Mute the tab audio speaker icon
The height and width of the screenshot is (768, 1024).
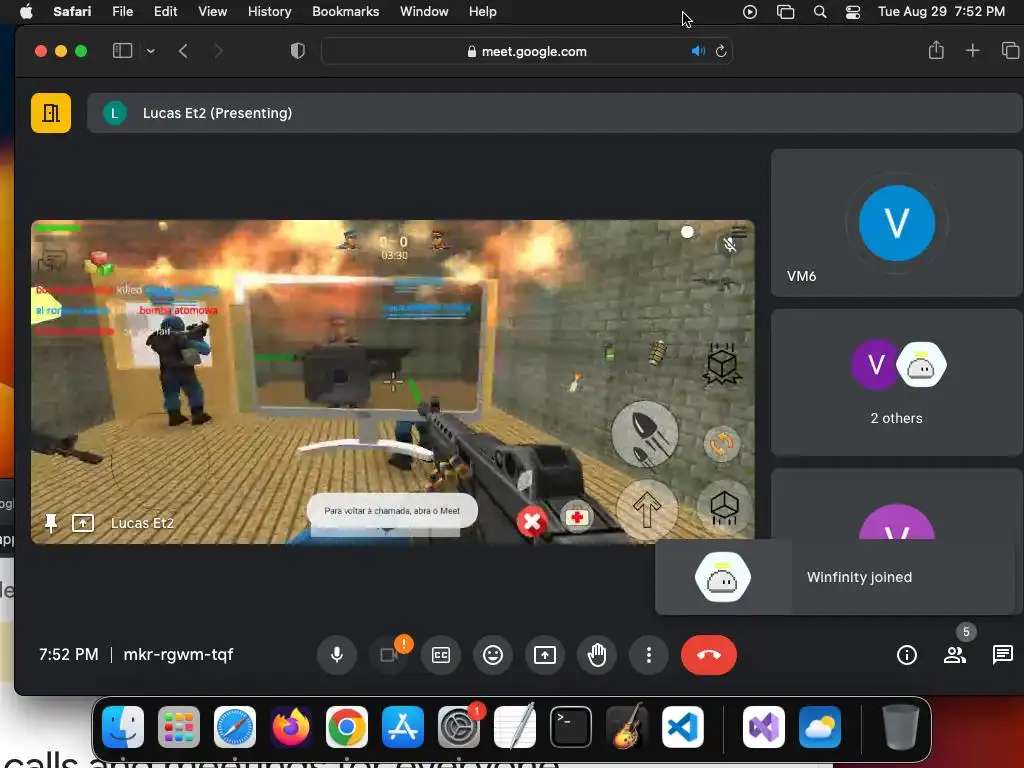698,51
